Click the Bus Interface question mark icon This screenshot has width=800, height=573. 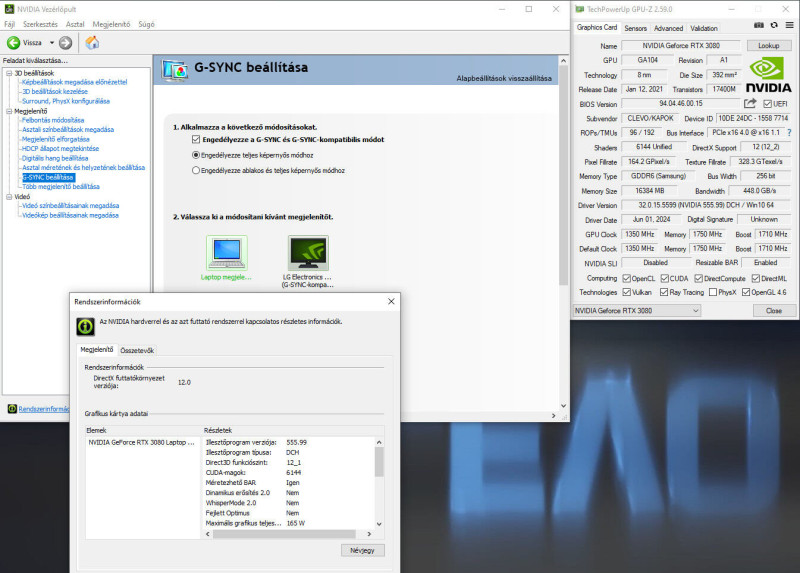click(x=789, y=133)
